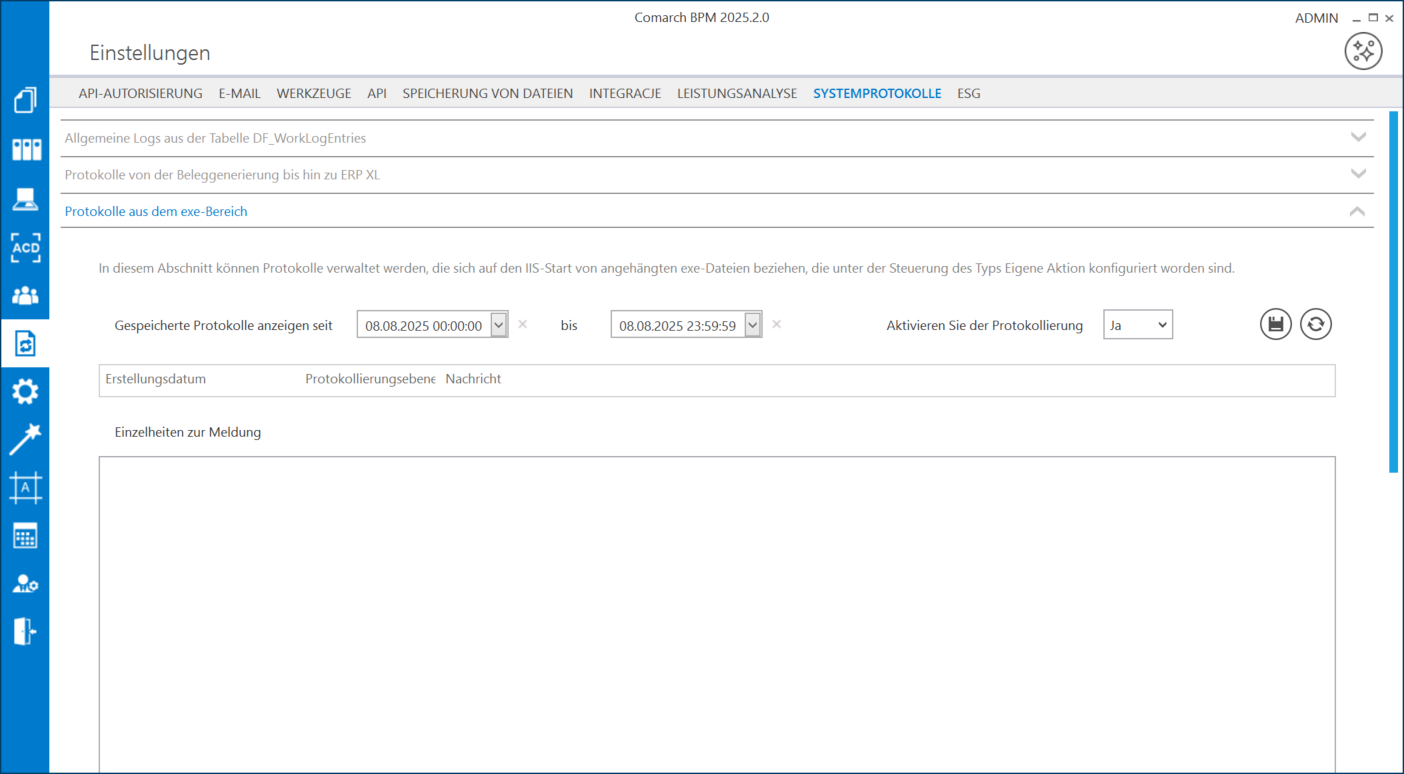1404x774 pixels.
Task: Collapse 'Protokolle aus dem exe-Bereich' section
Action: pyautogui.click(x=1357, y=211)
